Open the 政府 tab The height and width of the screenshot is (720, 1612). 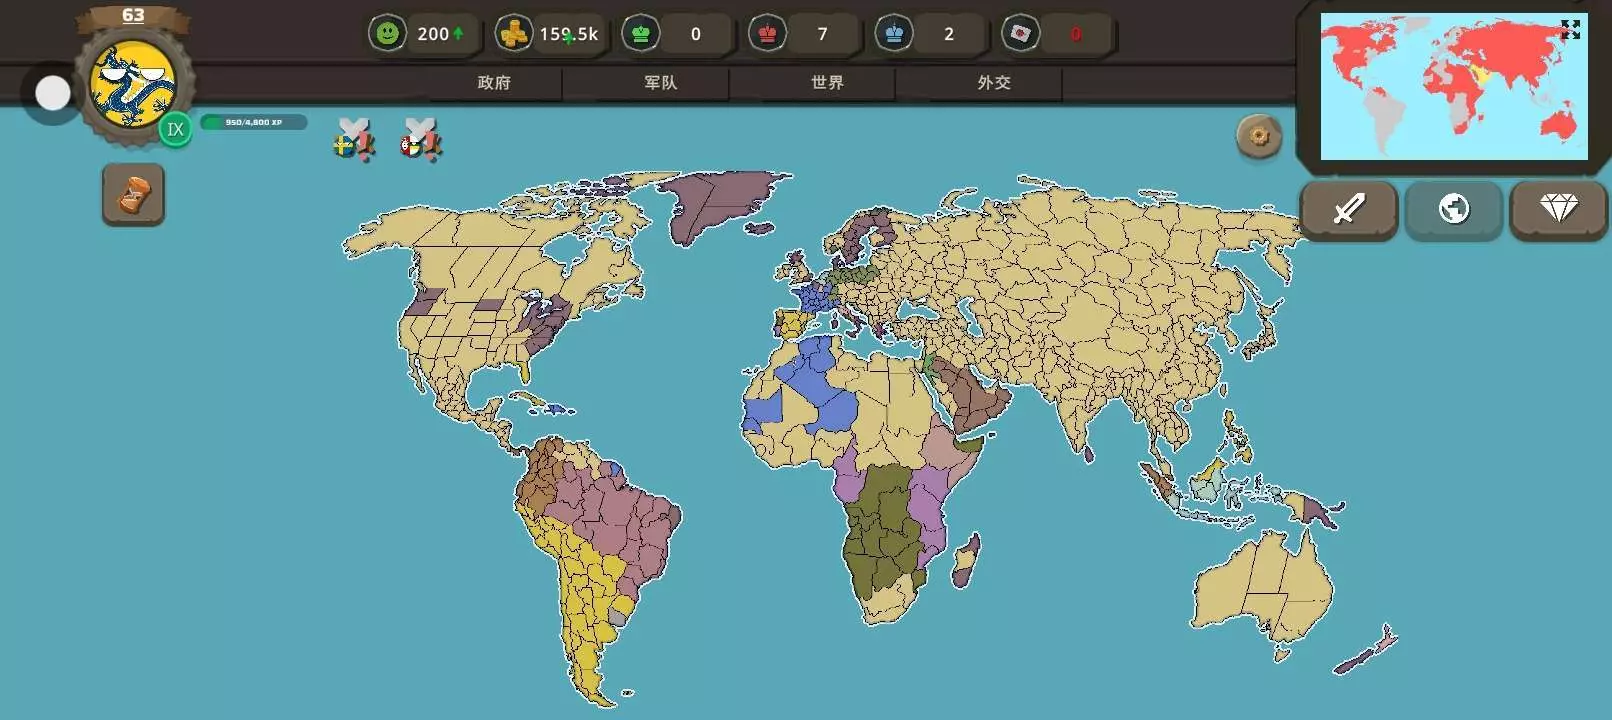pyautogui.click(x=494, y=83)
